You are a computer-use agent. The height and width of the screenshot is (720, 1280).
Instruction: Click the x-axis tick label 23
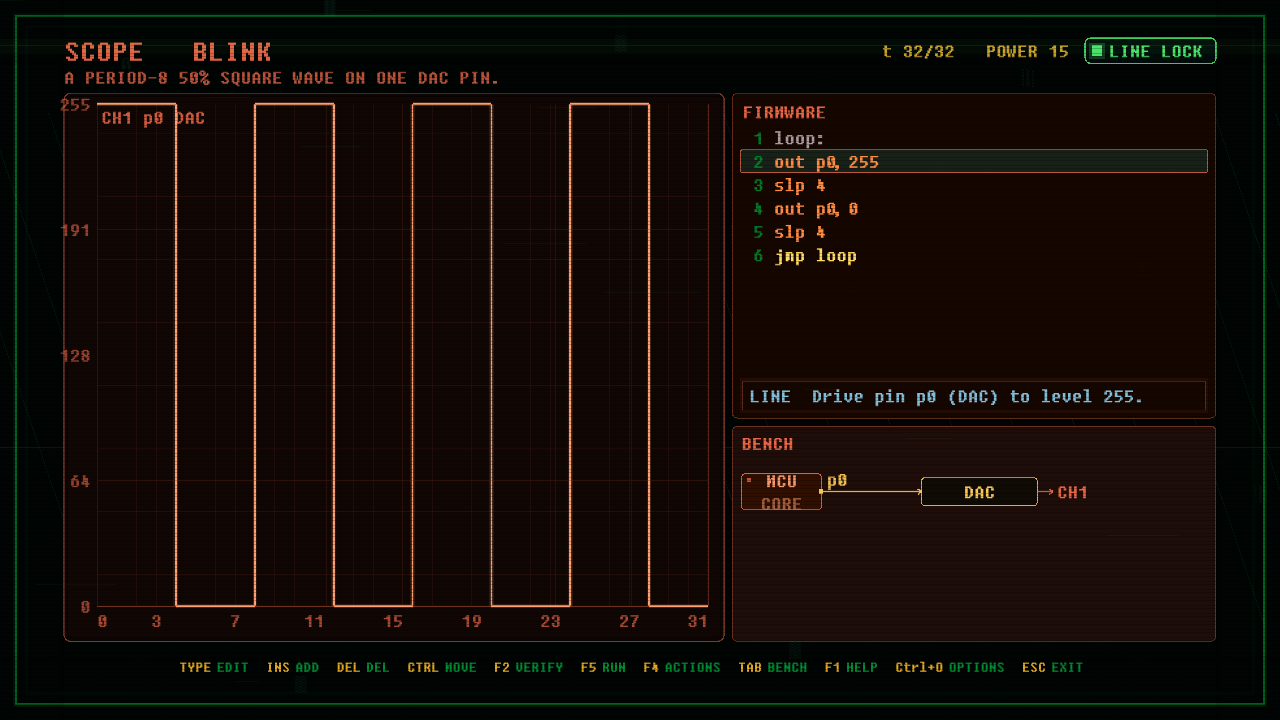[550, 621]
